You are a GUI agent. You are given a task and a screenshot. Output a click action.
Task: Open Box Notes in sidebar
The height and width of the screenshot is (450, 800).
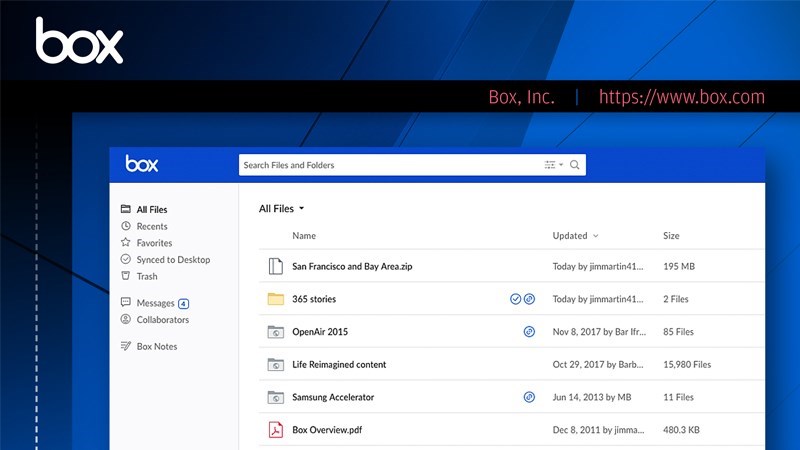pos(157,346)
